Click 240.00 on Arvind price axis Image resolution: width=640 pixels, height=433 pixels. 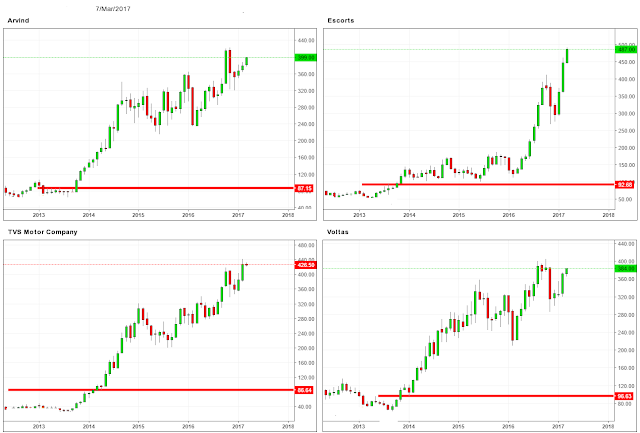[x=306, y=124]
